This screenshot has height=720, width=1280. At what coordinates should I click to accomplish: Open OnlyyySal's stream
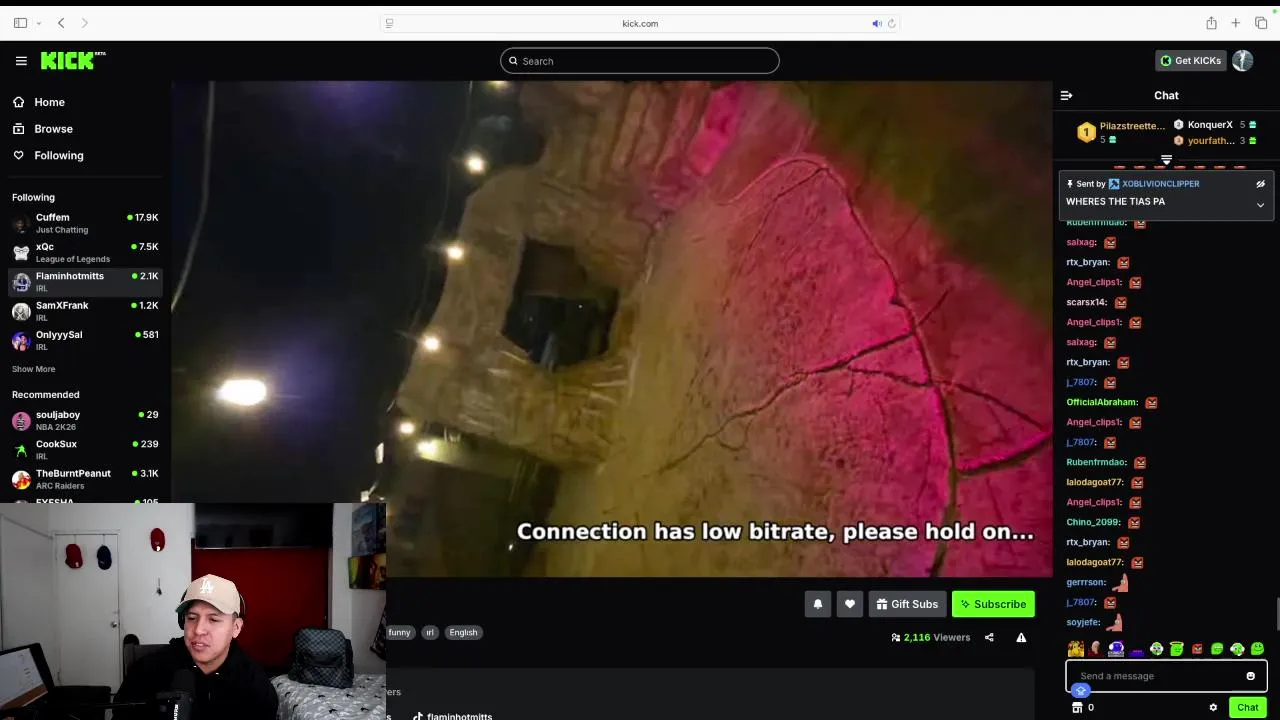click(85, 340)
